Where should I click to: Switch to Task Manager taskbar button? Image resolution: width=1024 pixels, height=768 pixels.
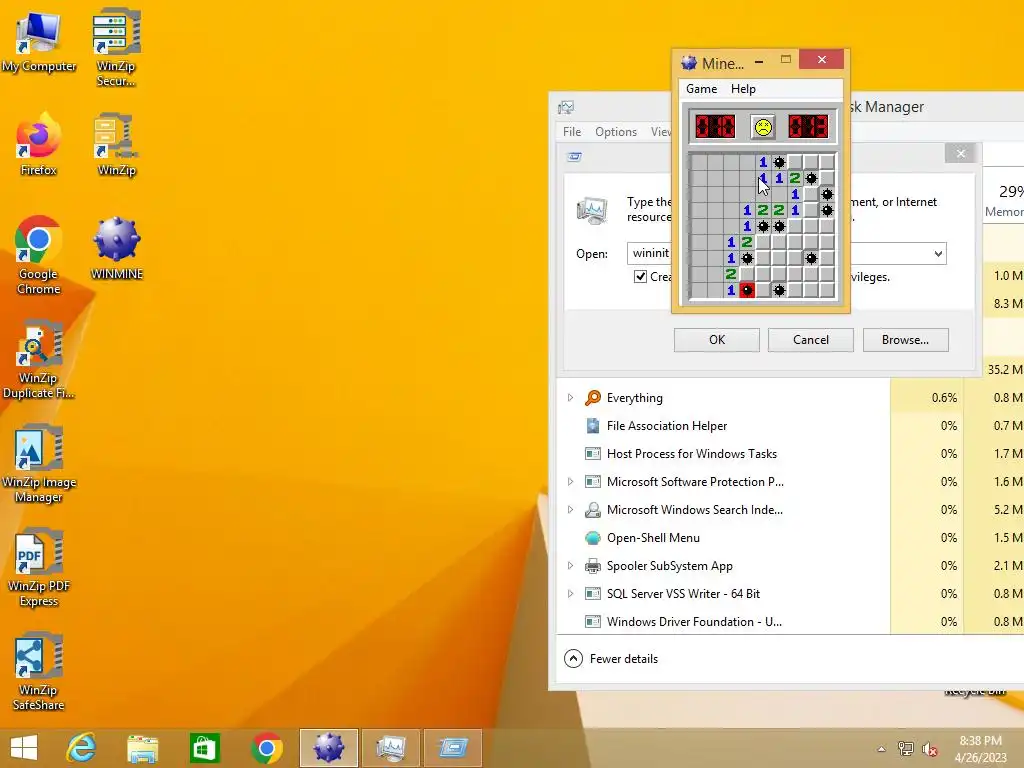tap(391, 748)
